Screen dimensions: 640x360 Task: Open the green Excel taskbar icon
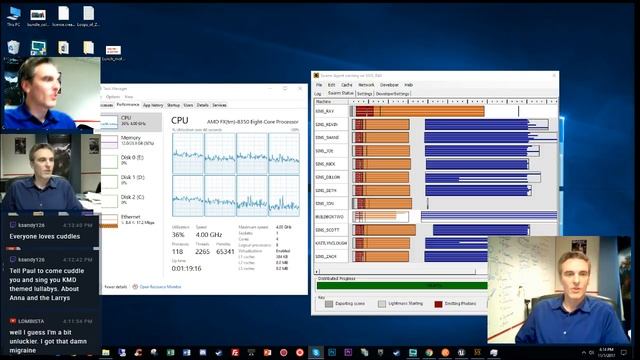[x=171, y=352]
